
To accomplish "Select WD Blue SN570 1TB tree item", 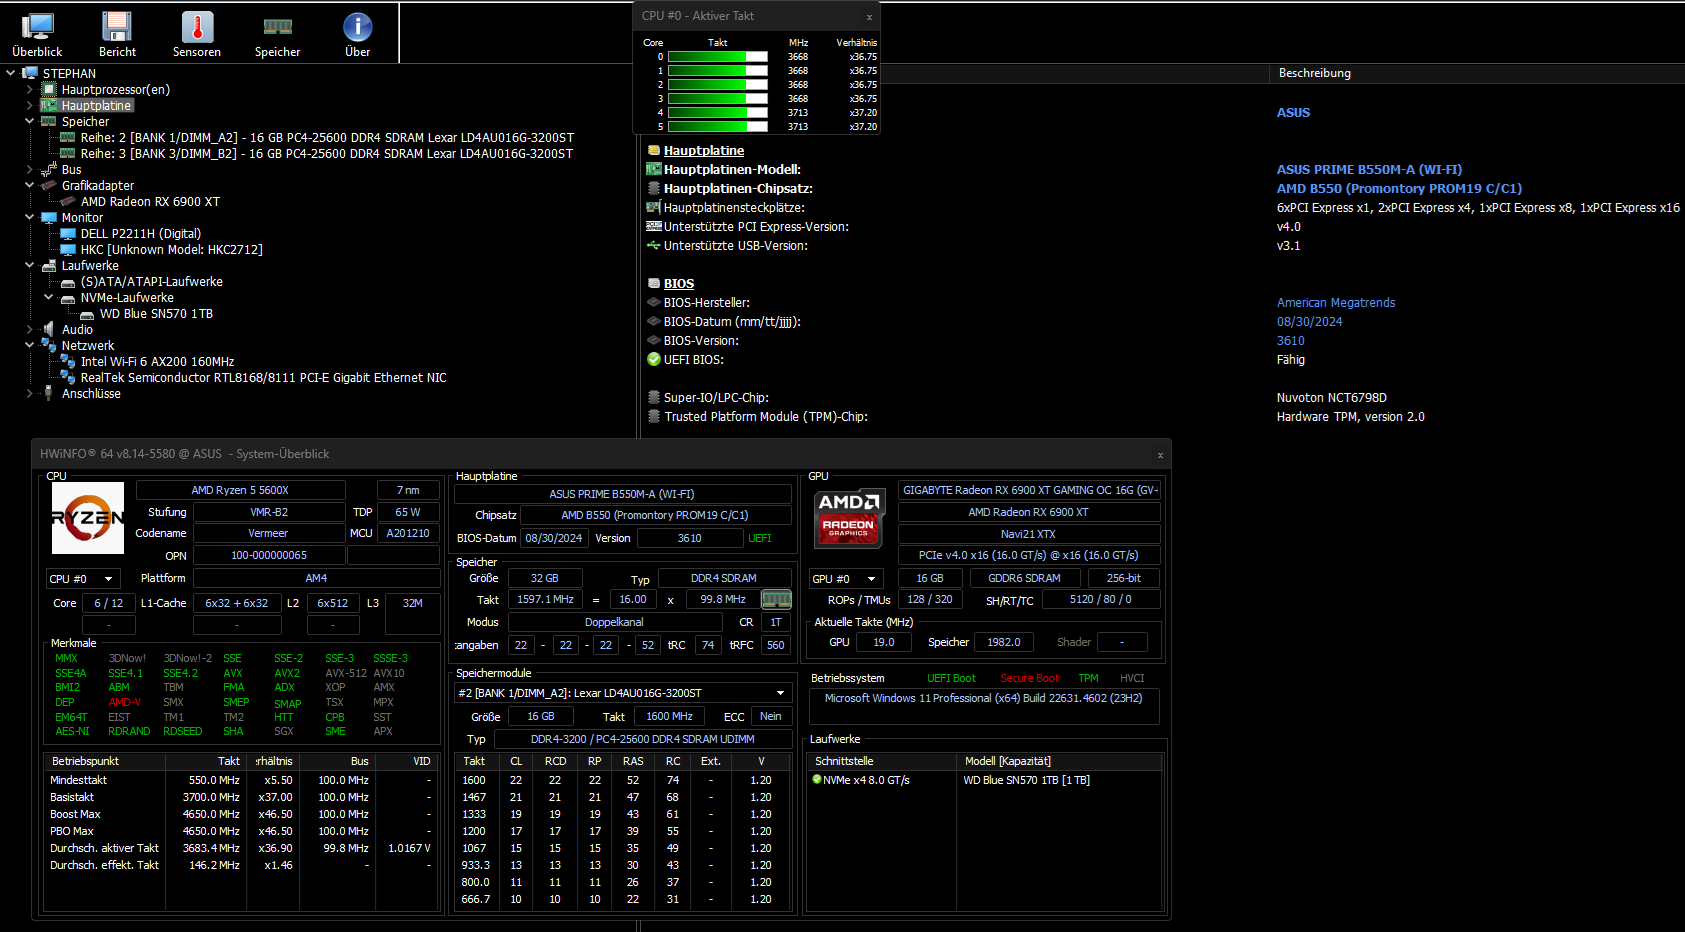I will coord(156,313).
